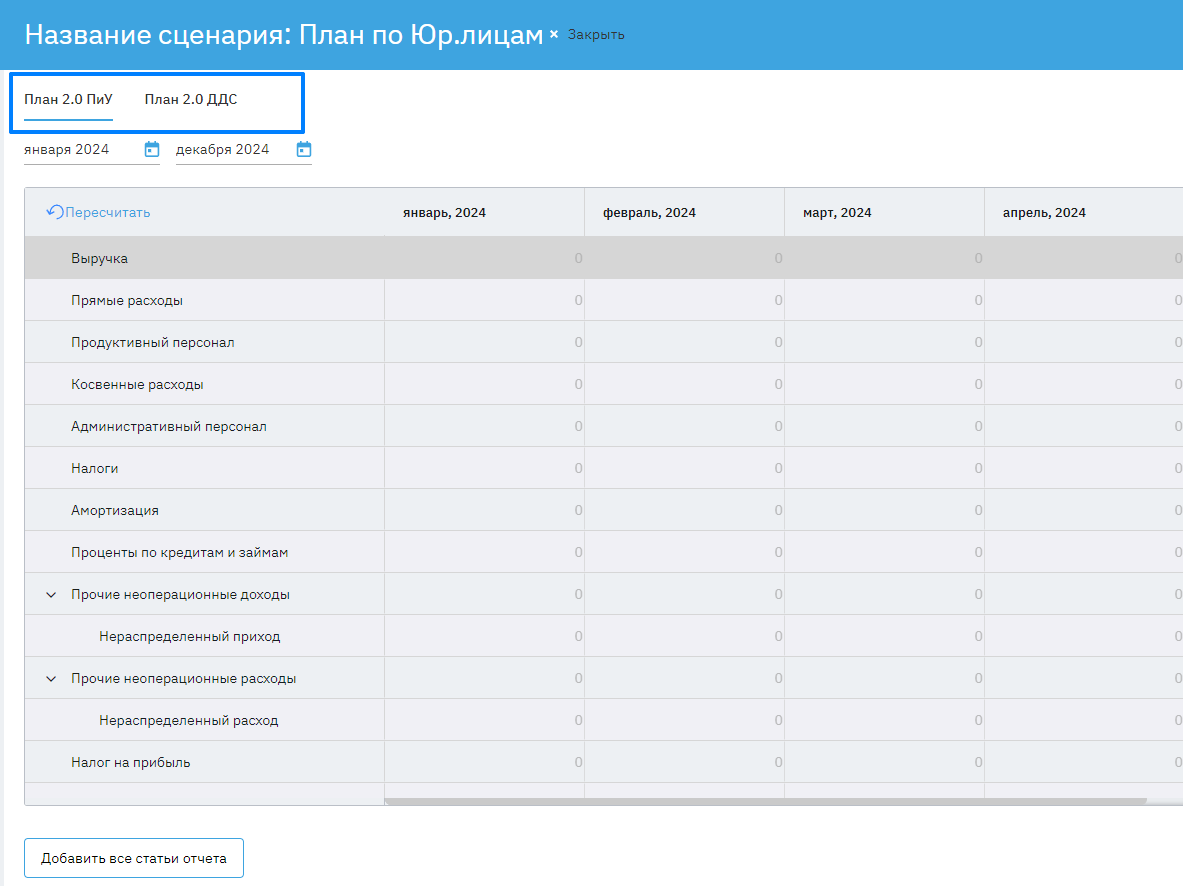The image size is (1183, 886).
Task: Click the recalculate arrow icon
Action: (55, 212)
